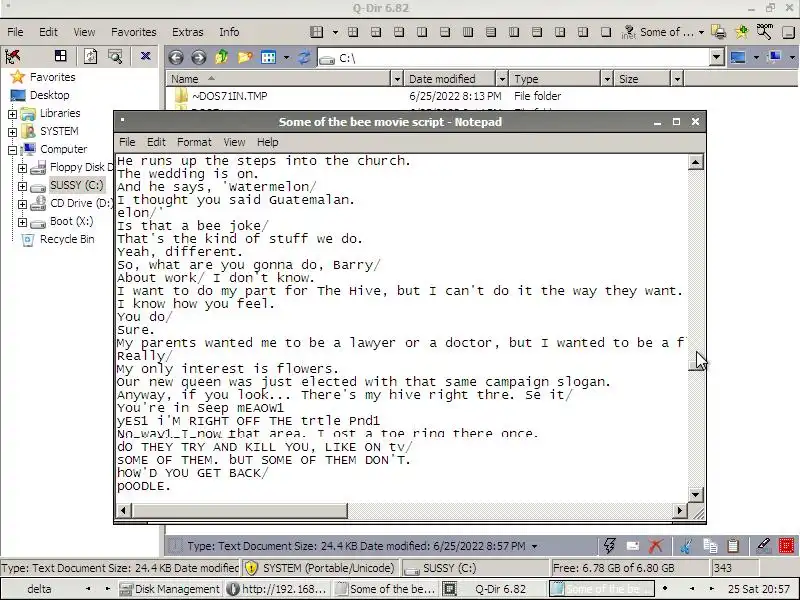Open the Type column dropdown
The height and width of the screenshot is (600, 800).
click(607, 79)
